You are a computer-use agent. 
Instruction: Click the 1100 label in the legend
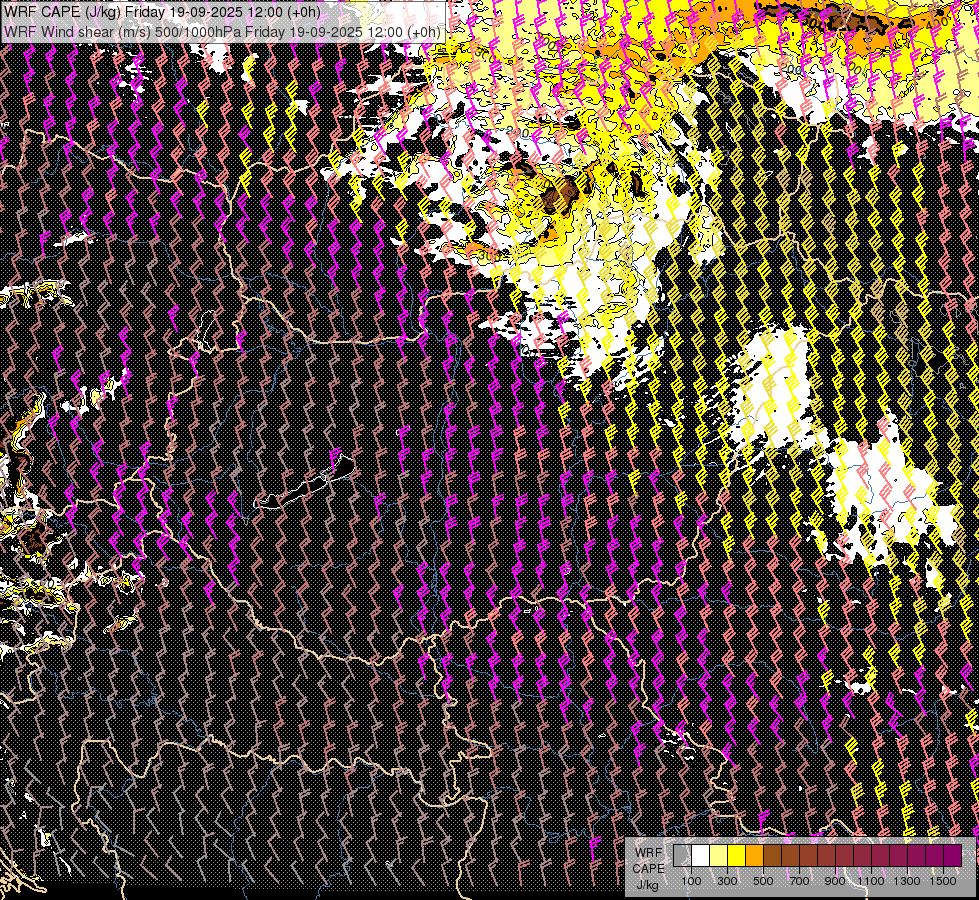(870, 881)
